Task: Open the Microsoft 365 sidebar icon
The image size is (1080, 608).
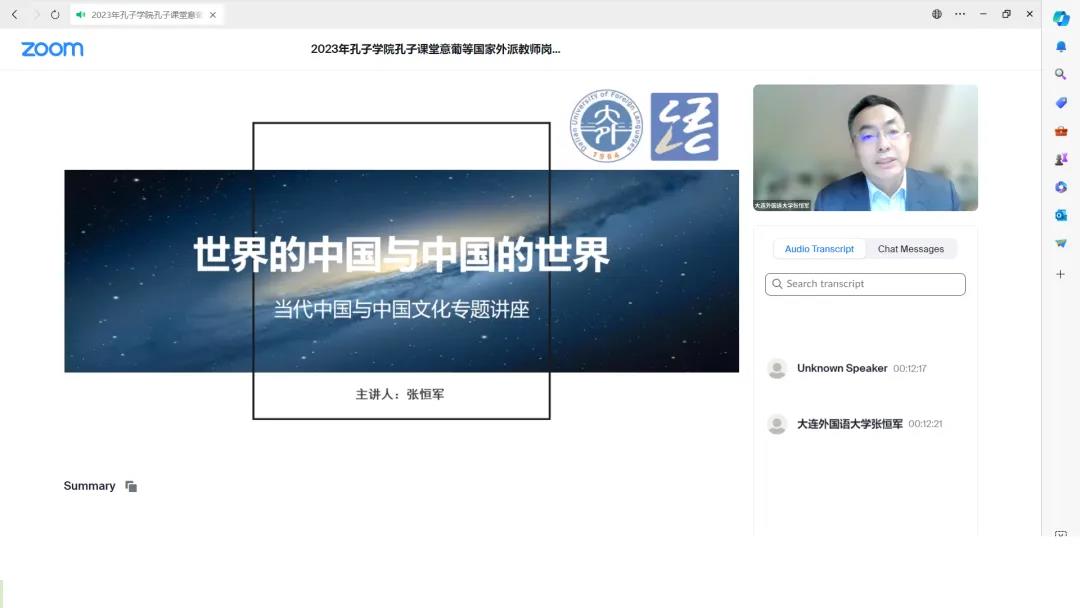Action: [1061, 187]
